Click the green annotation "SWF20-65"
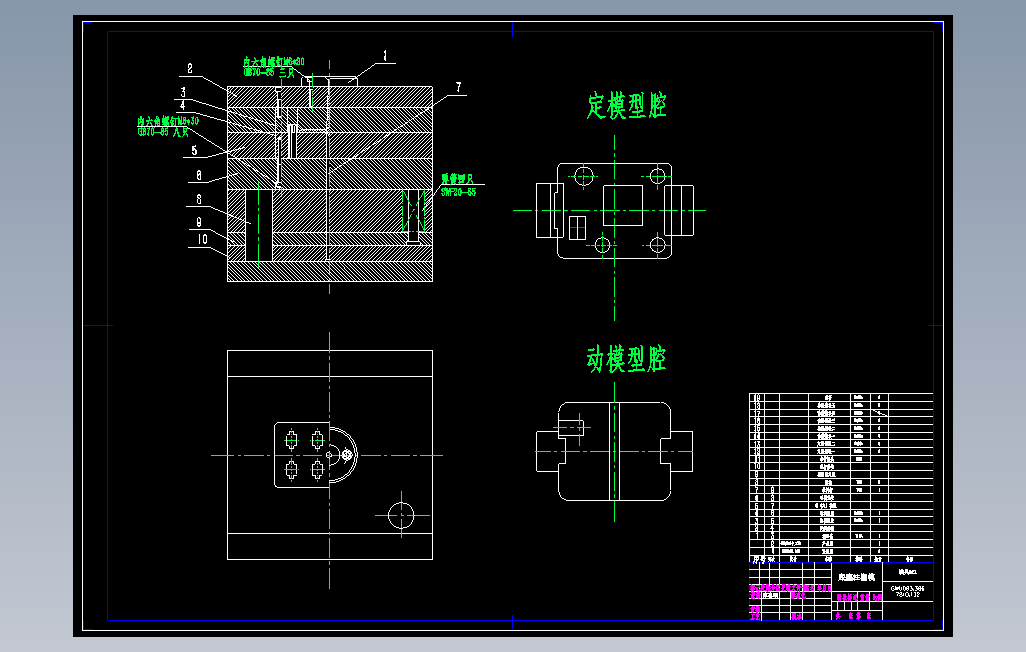The width and height of the screenshot is (1026, 652). (x=458, y=192)
